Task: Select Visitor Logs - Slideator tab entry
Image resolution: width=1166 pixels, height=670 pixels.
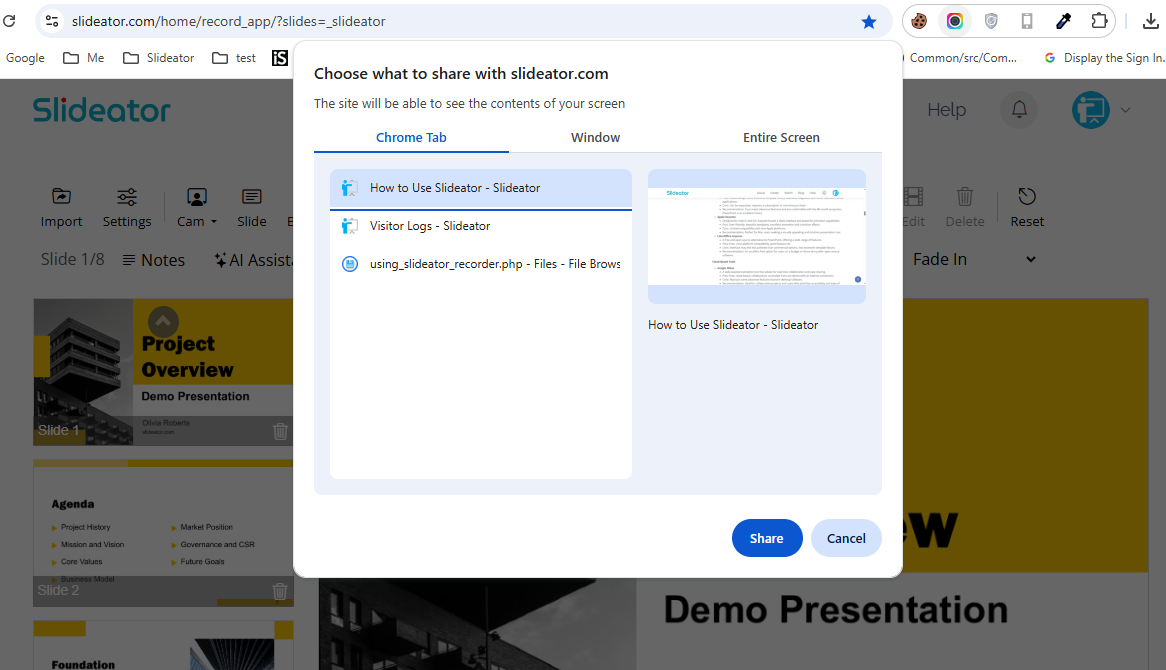Action: [x=481, y=226]
